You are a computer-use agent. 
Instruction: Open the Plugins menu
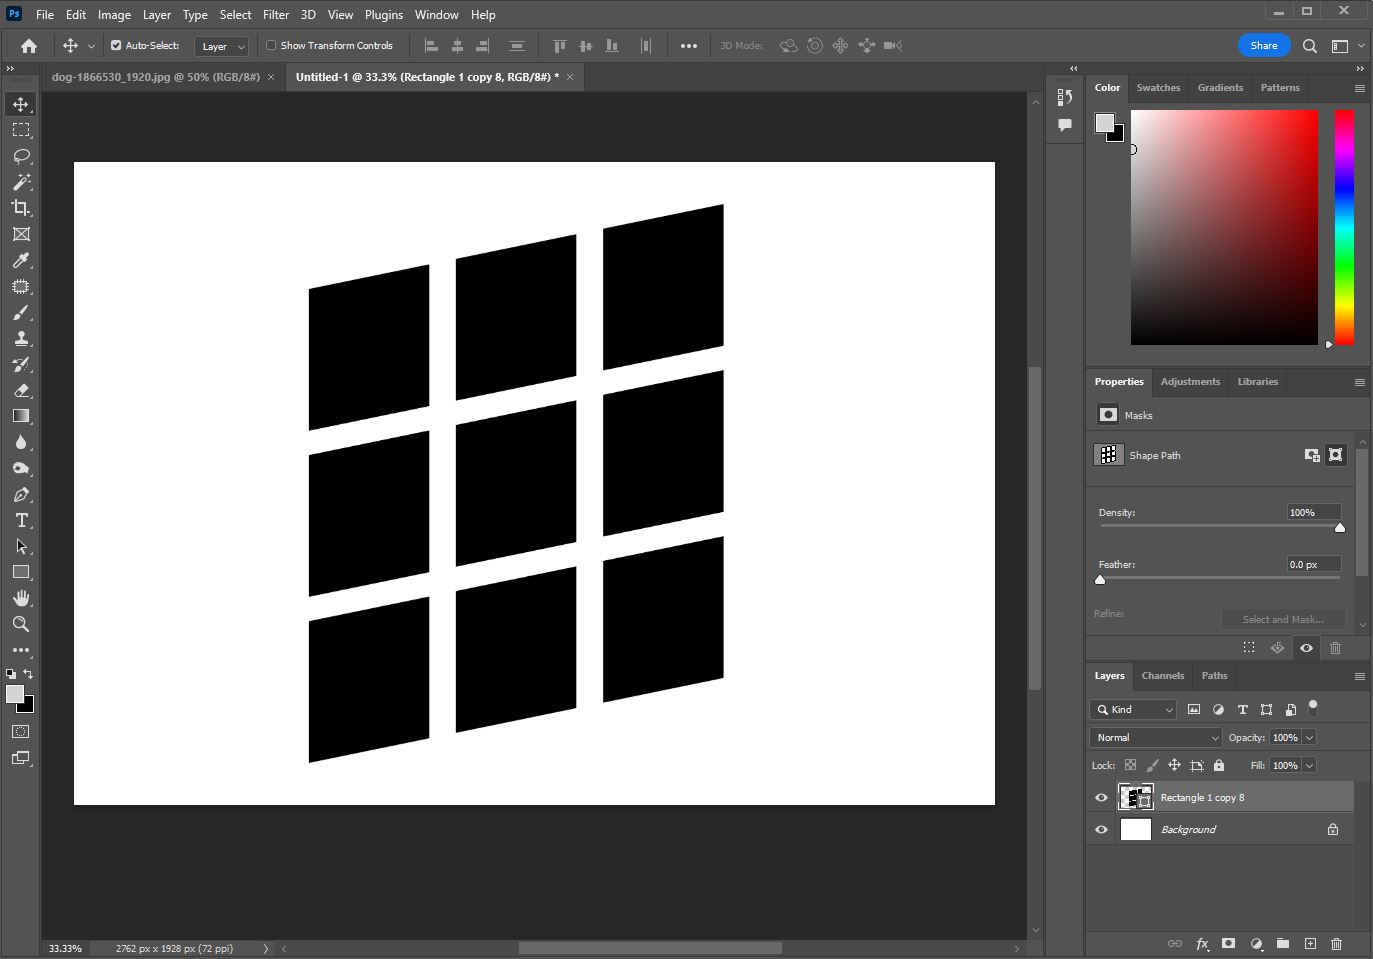click(x=384, y=15)
